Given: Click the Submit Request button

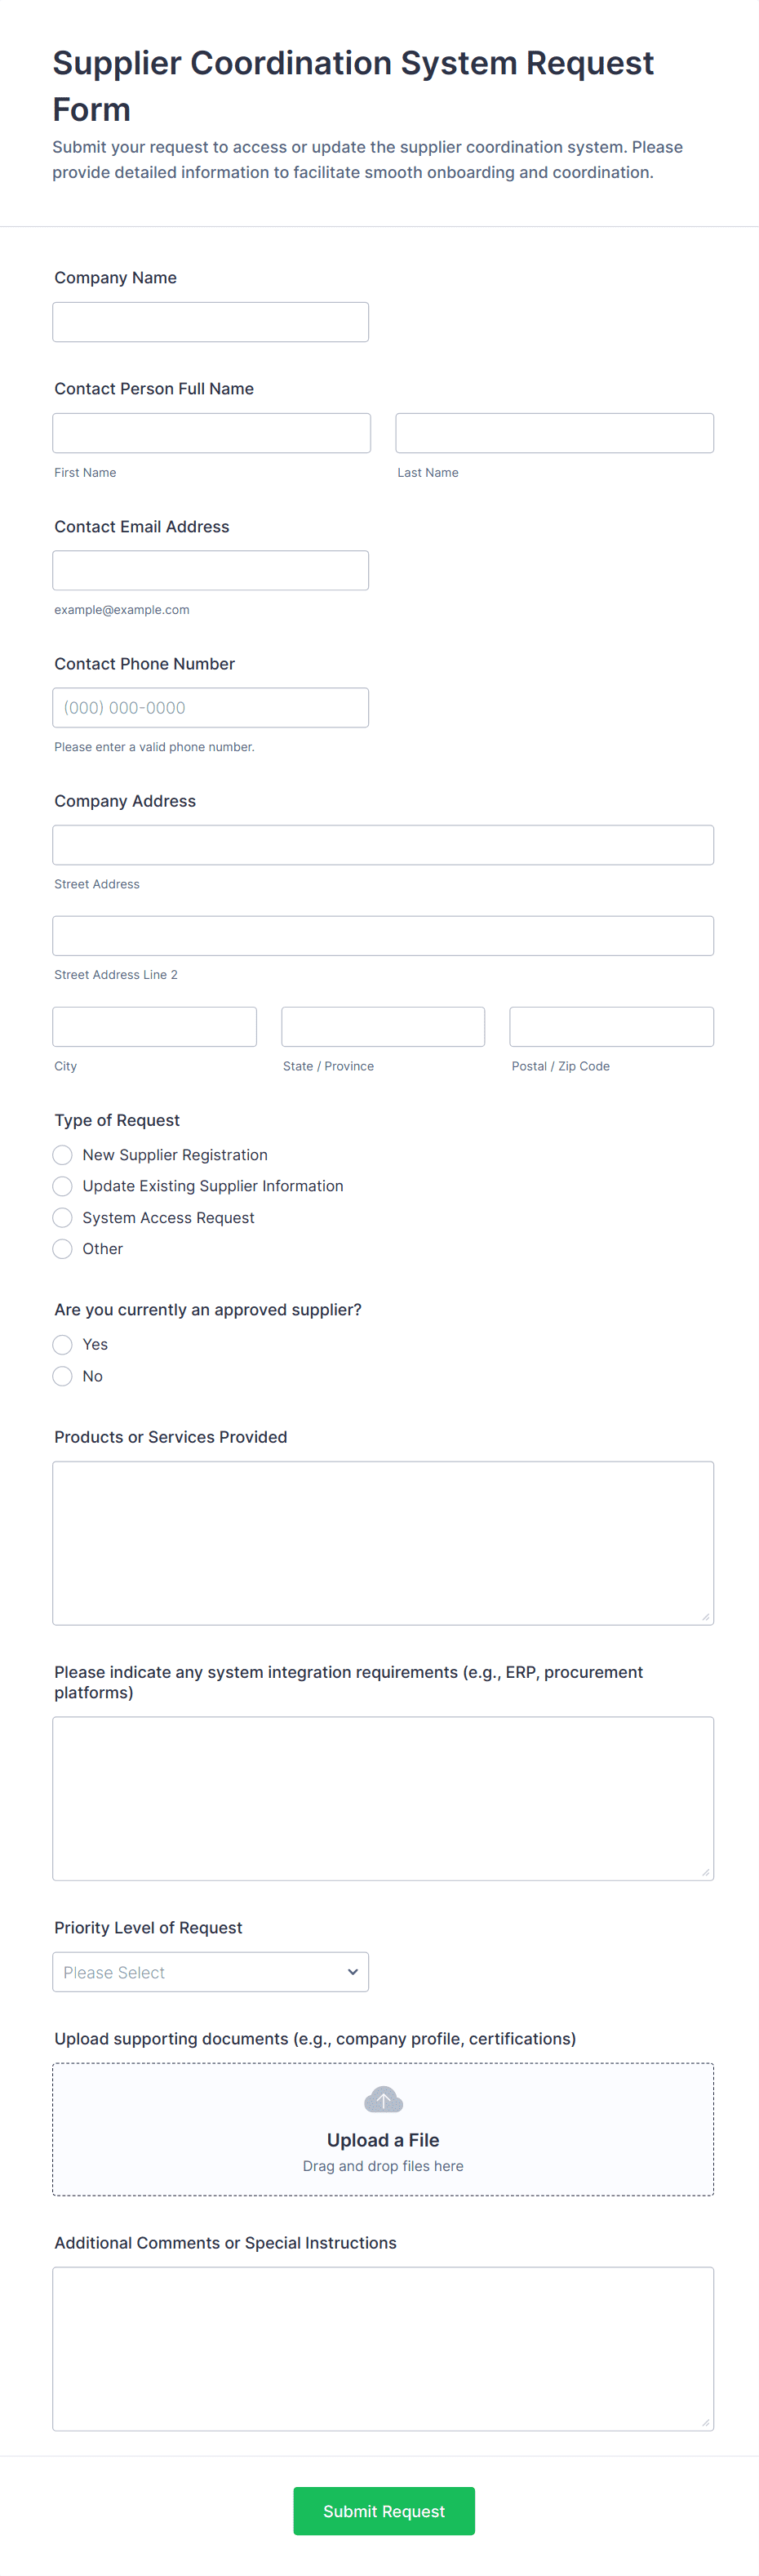Looking at the screenshot, I should pyautogui.click(x=383, y=2511).
